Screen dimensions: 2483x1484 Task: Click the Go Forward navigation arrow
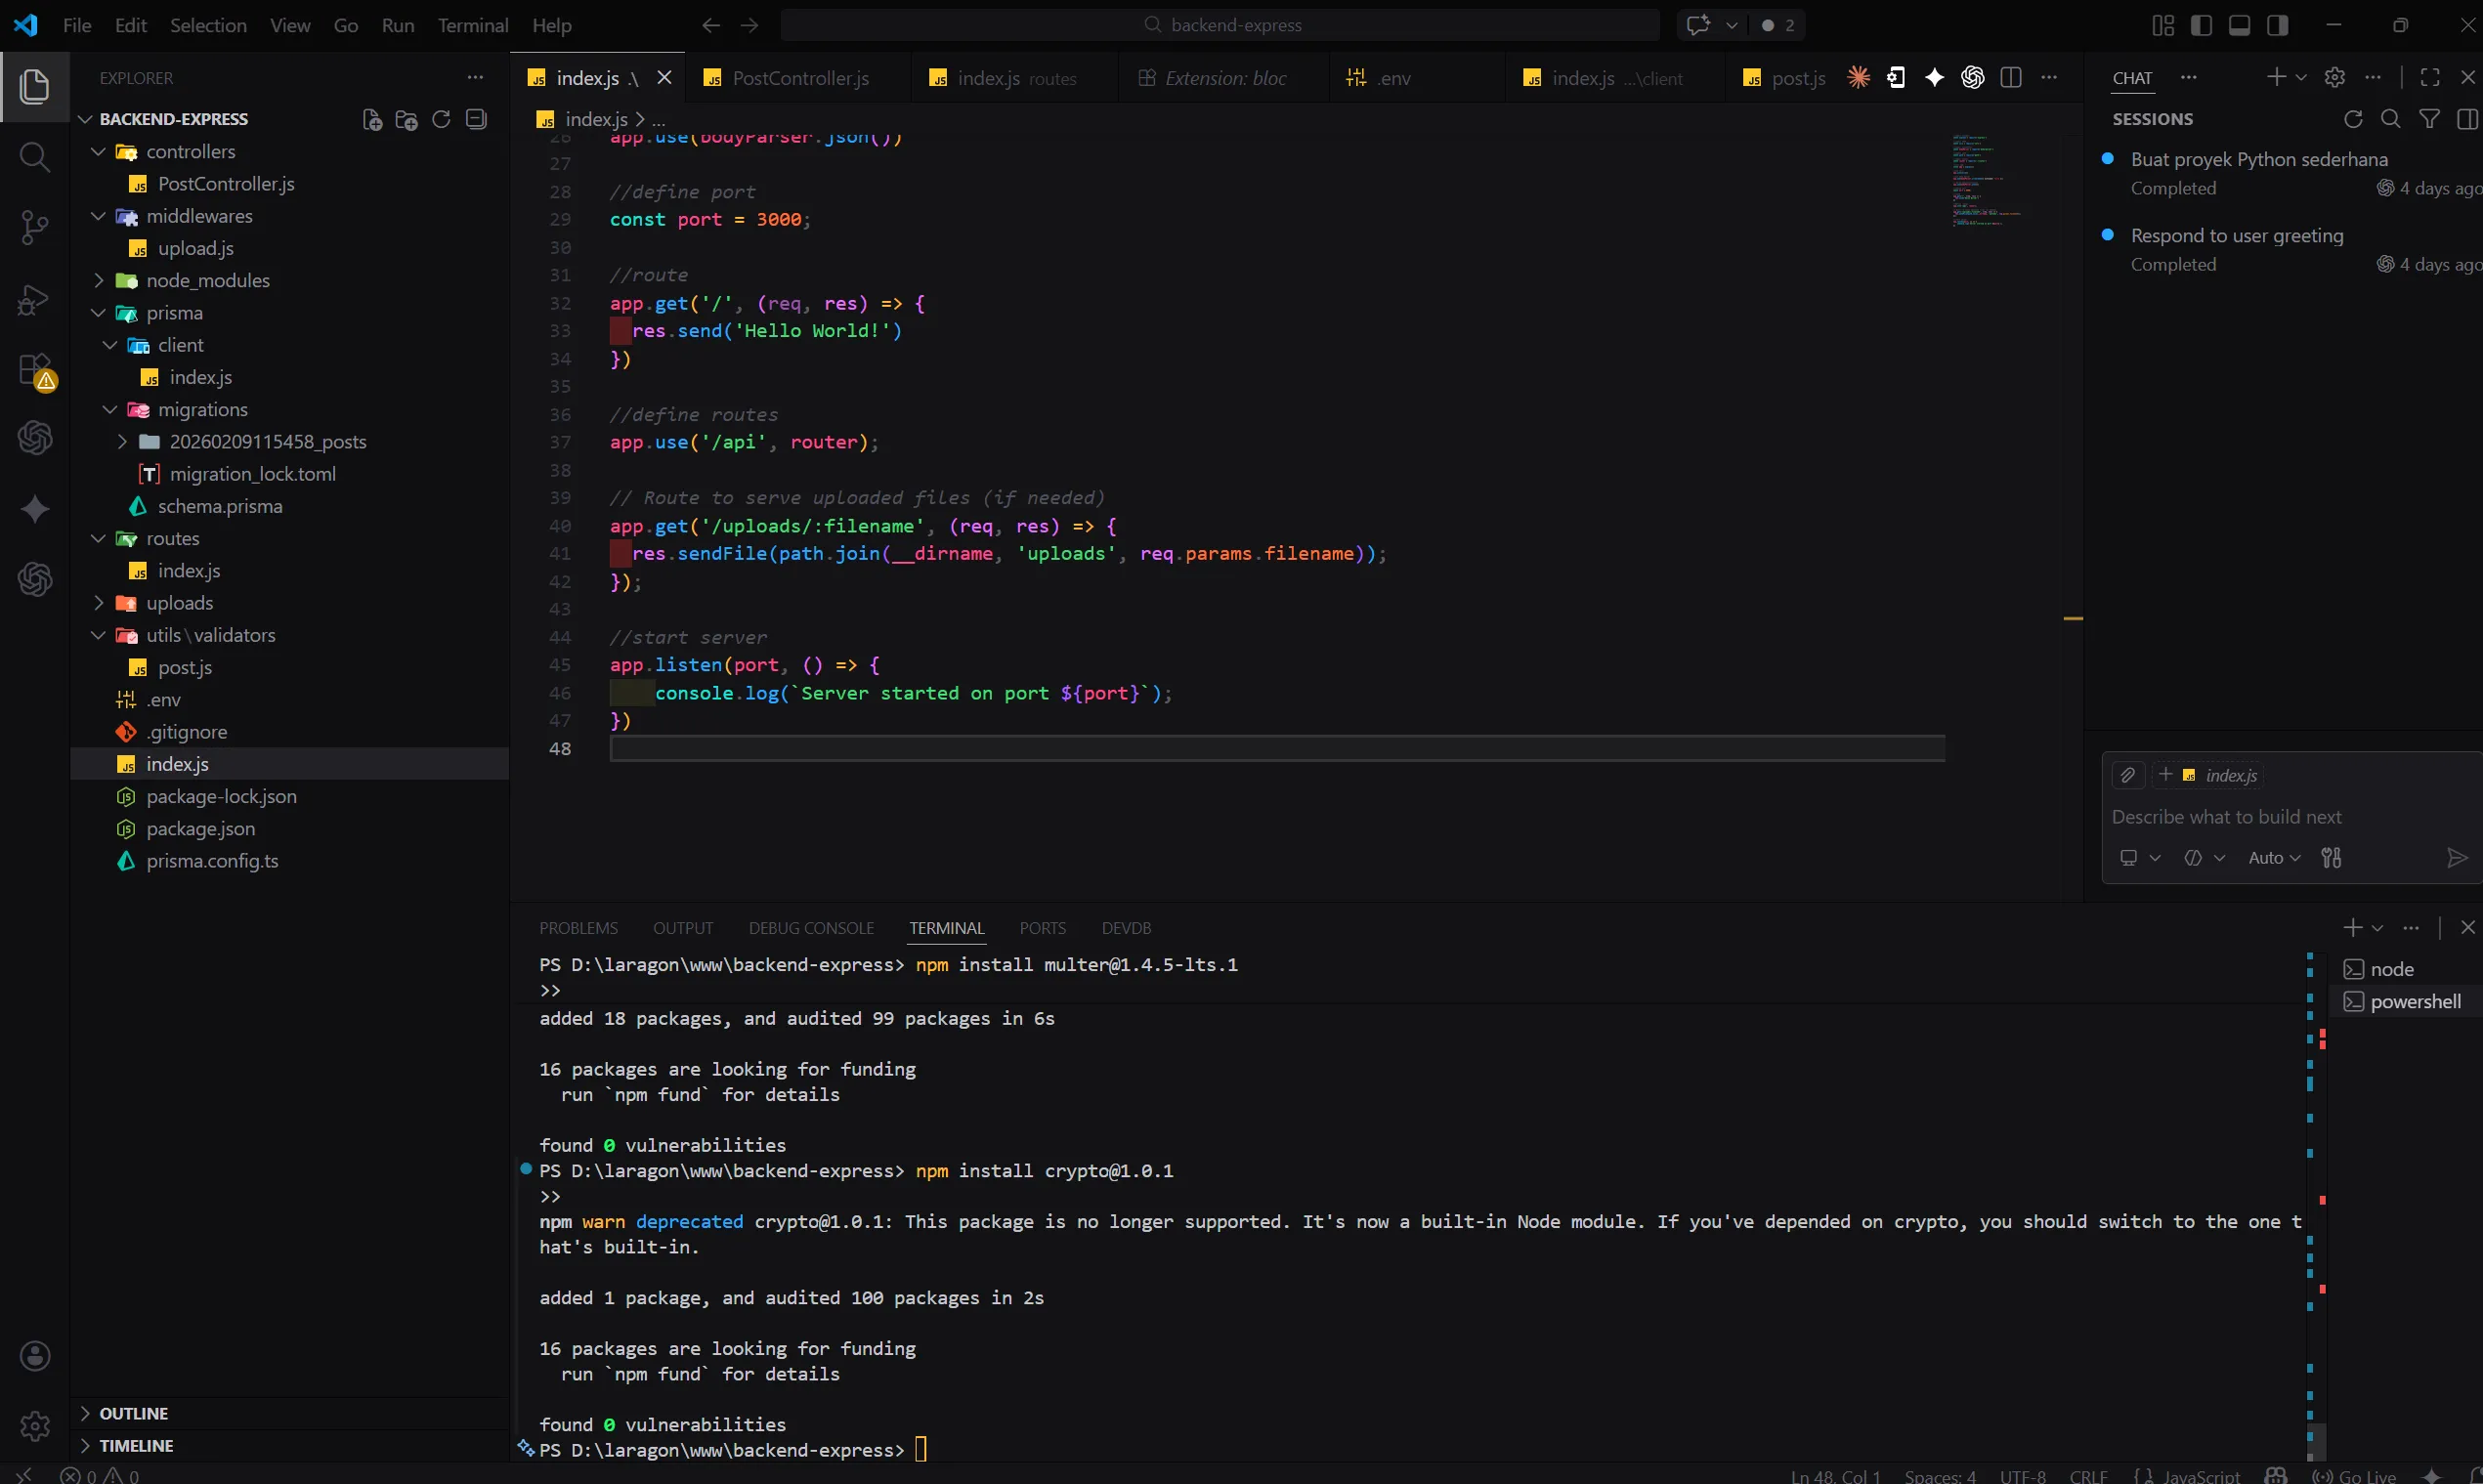(x=749, y=25)
